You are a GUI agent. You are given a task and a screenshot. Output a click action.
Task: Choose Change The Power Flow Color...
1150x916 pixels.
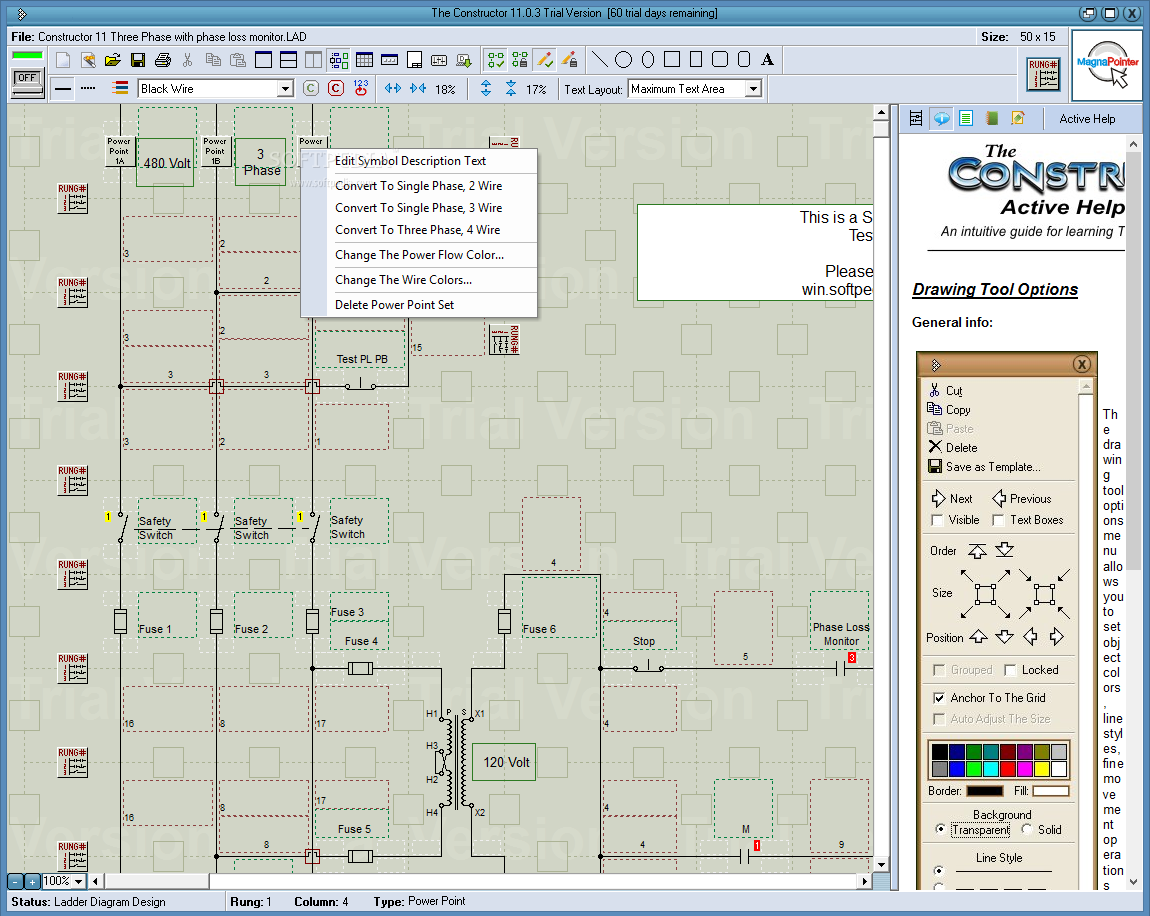[419, 254]
